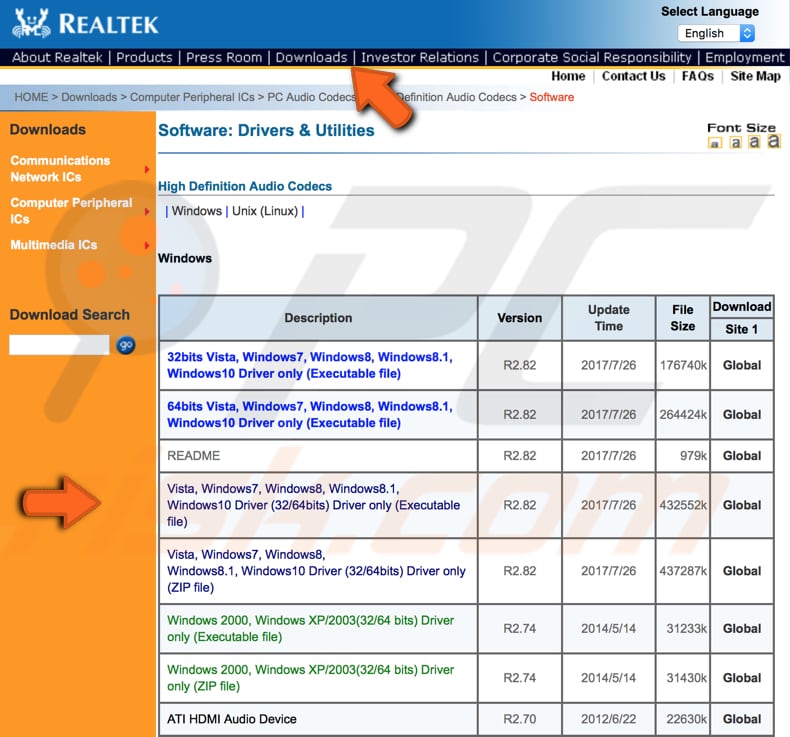The width and height of the screenshot is (790, 737).
Task: Jump to Unix (Linux) section link
Action: pyautogui.click(x=265, y=211)
